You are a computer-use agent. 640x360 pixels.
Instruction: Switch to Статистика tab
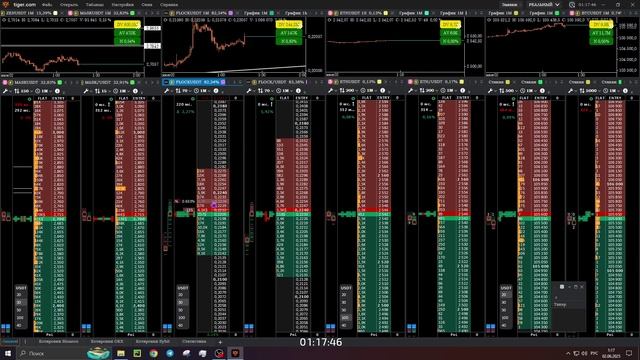pos(194,341)
